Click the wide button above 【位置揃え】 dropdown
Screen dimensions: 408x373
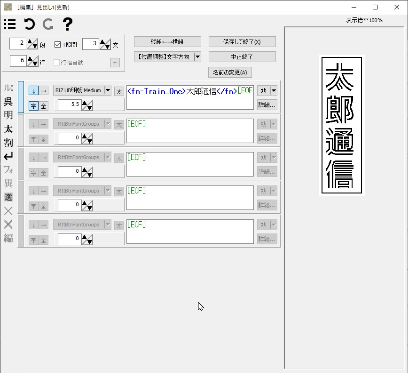[x=167, y=42]
